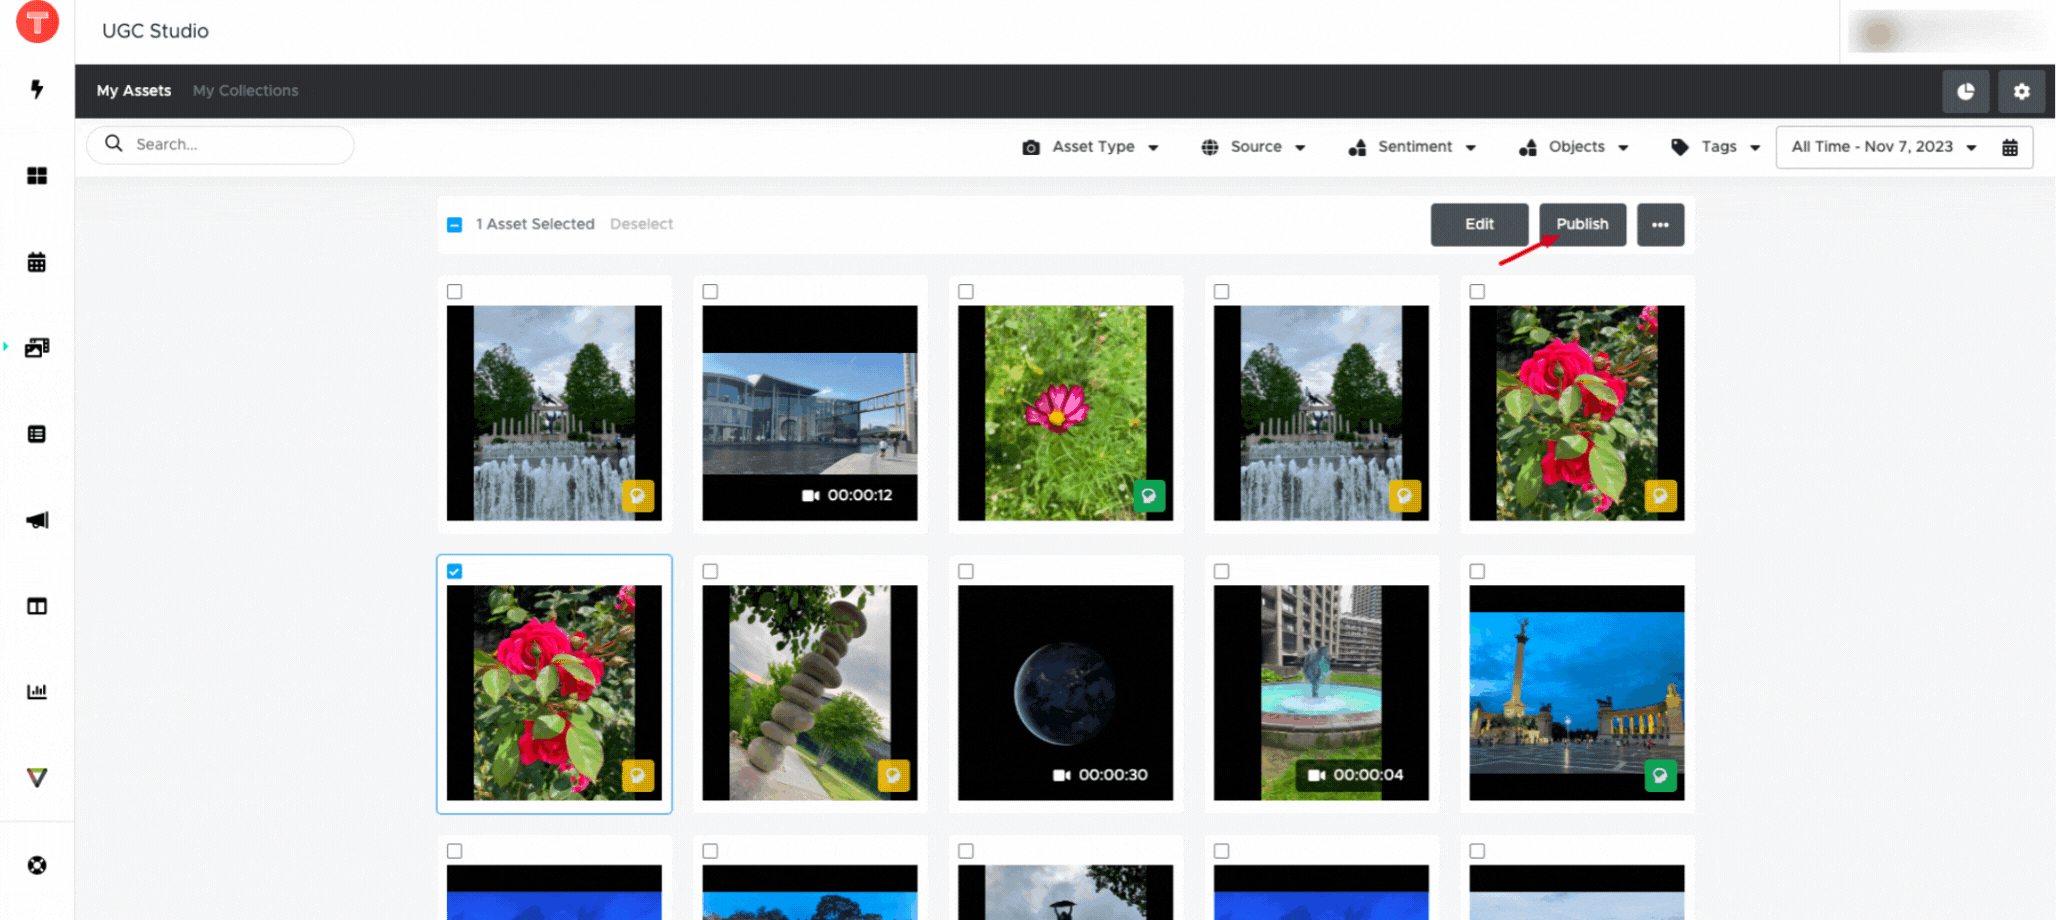
Task: Check the first fountain photo checkbox
Action: point(455,291)
